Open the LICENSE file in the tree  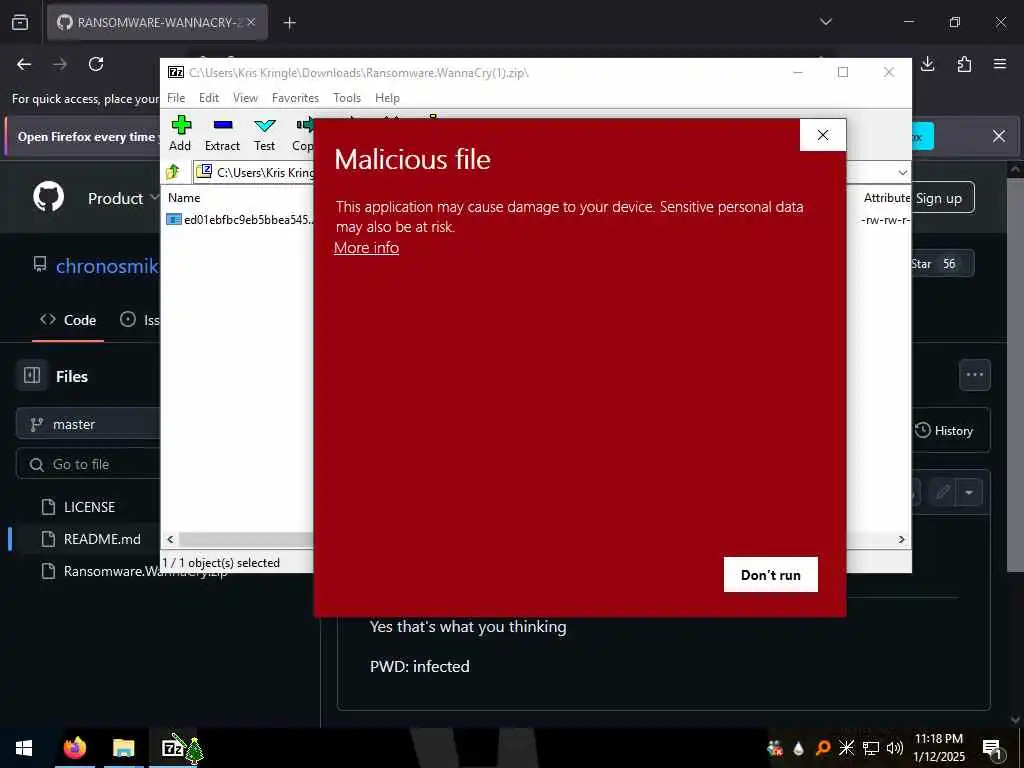(x=88, y=507)
